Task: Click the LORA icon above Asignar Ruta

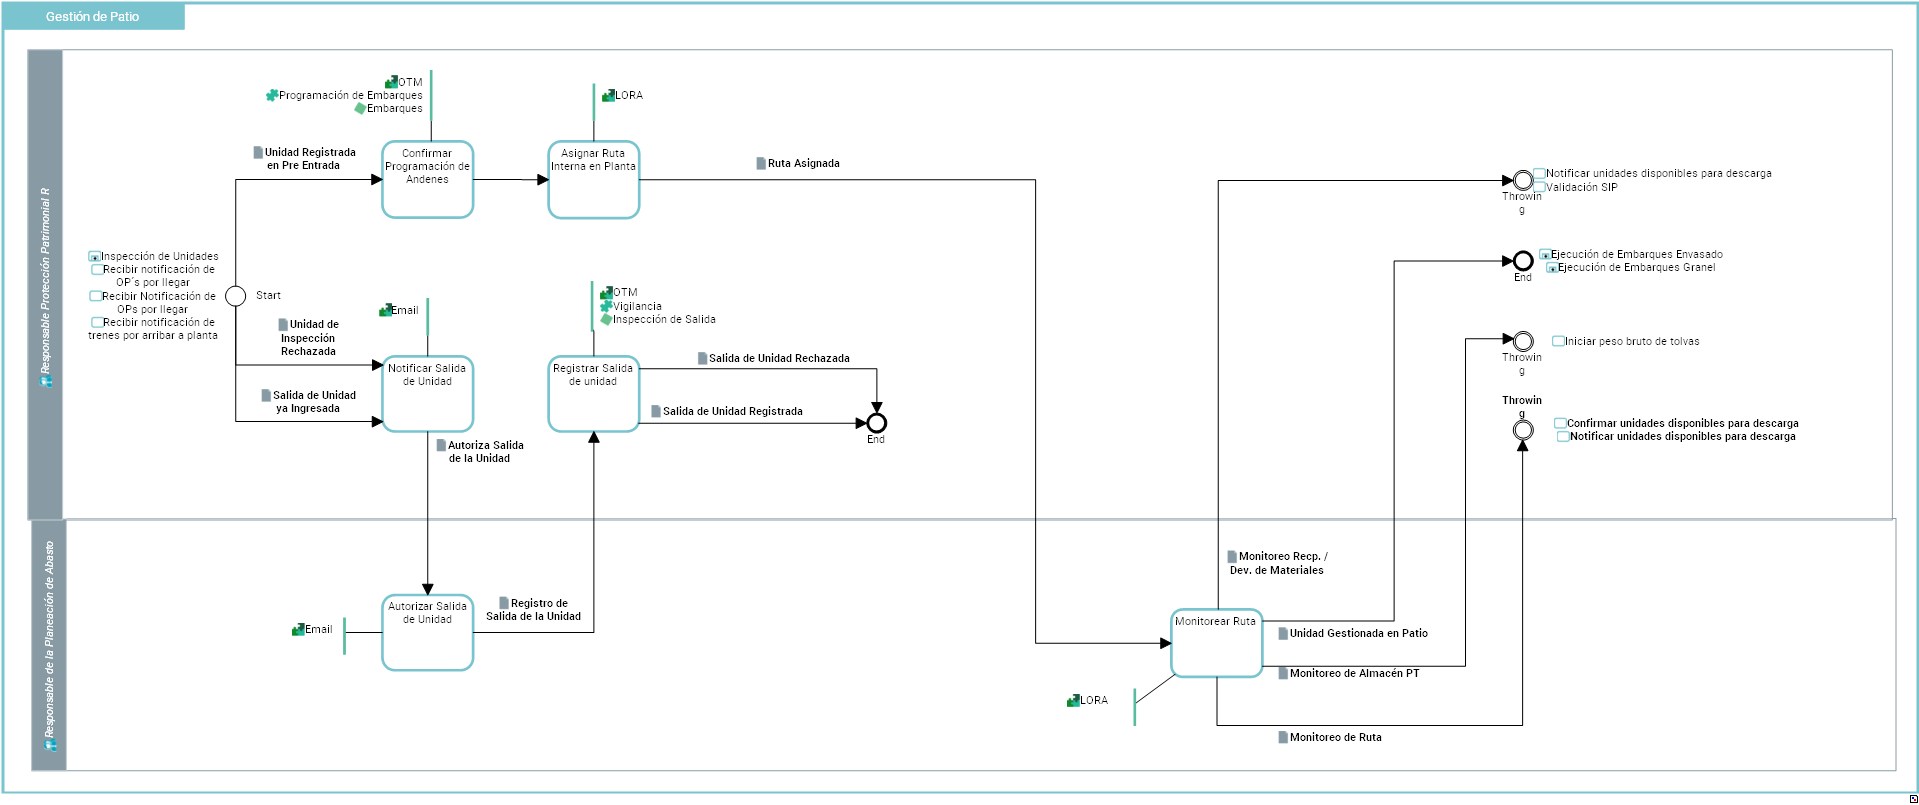Action: point(608,95)
